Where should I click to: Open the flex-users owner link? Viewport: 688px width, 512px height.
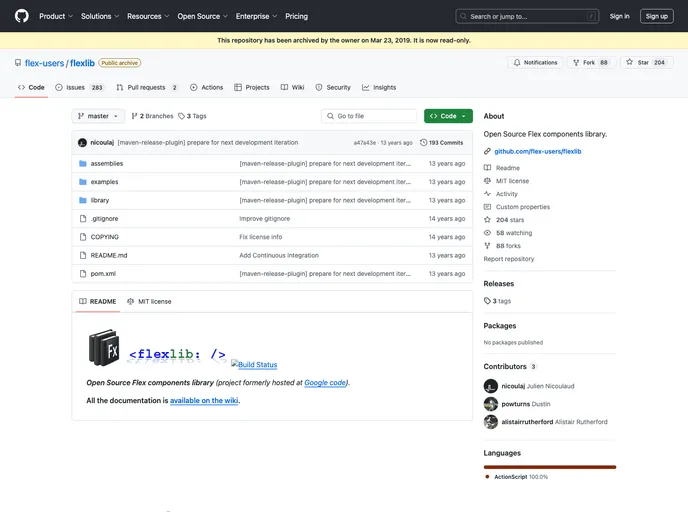44,63
